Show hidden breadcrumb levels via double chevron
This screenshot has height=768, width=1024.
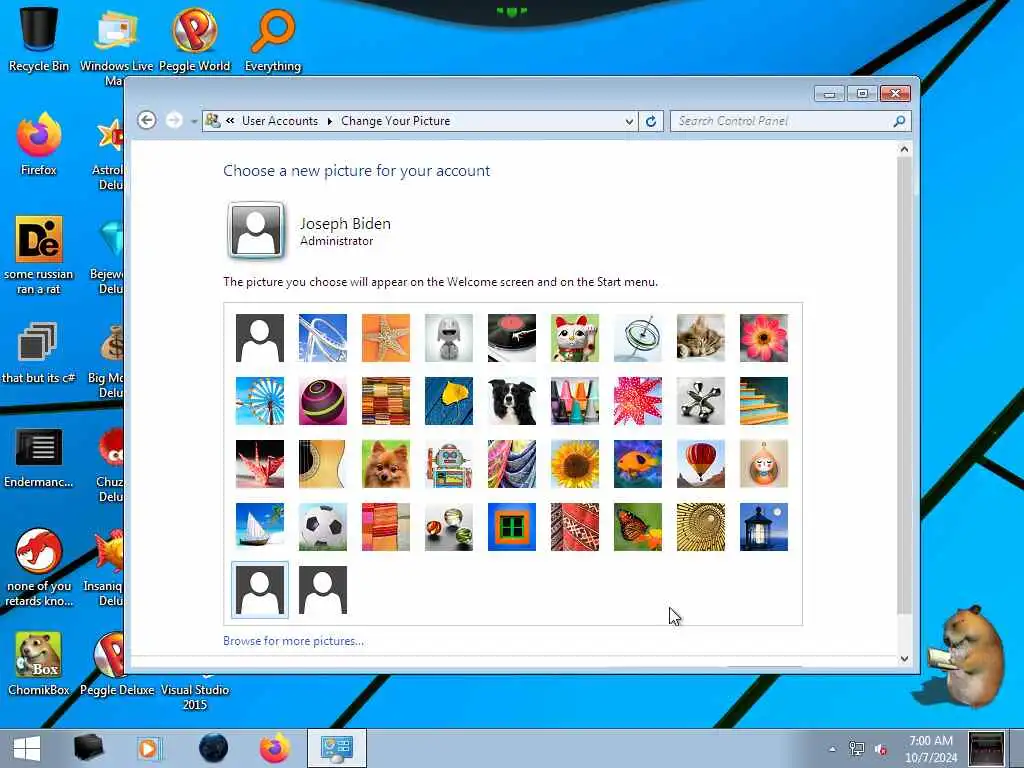pyautogui.click(x=230, y=121)
